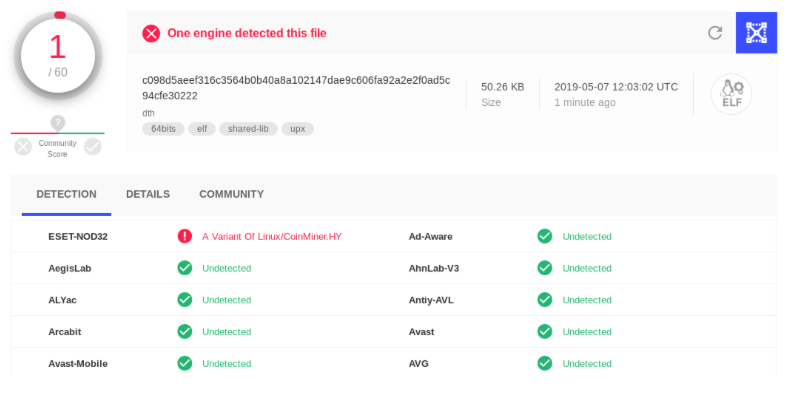Click the AegisLab engine name
The height and width of the screenshot is (397, 787).
click(70, 269)
